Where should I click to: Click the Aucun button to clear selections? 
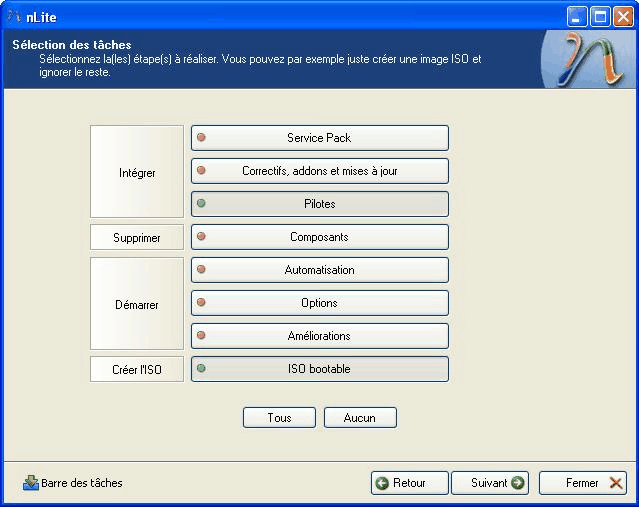click(x=360, y=417)
